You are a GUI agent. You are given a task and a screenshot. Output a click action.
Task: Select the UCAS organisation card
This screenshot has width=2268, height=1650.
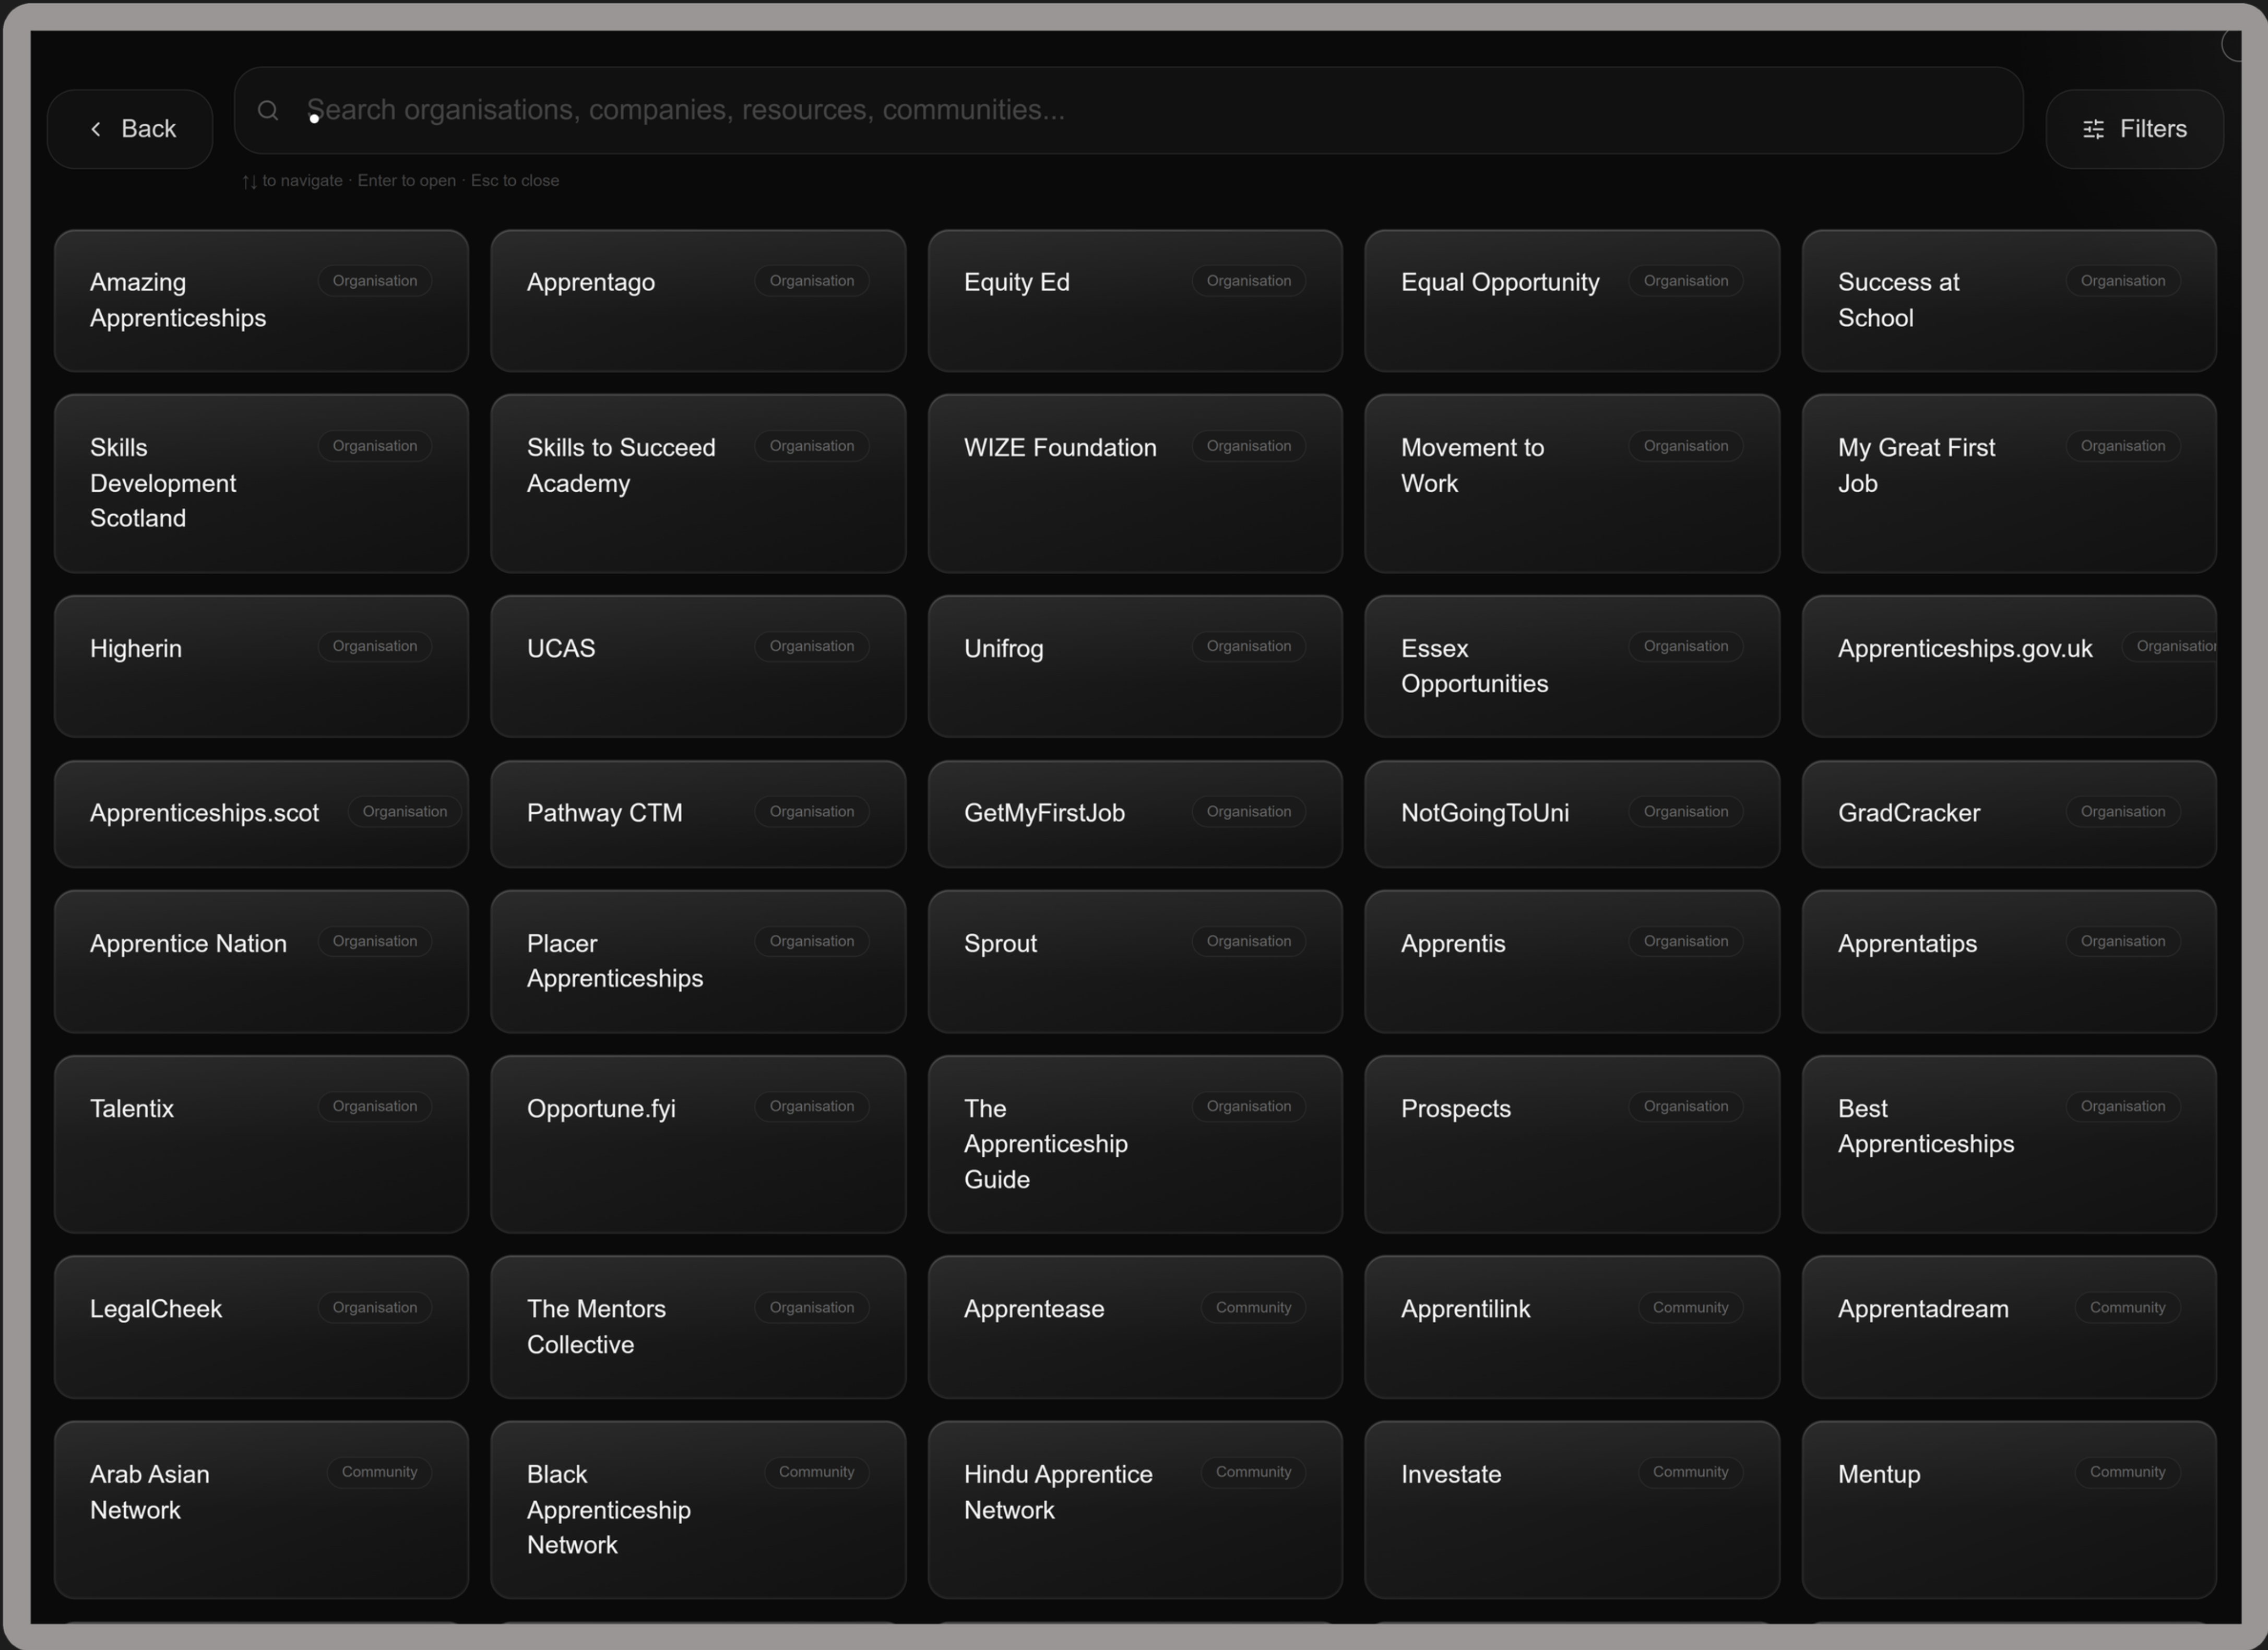pyautogui.click(x=698, y=666)
